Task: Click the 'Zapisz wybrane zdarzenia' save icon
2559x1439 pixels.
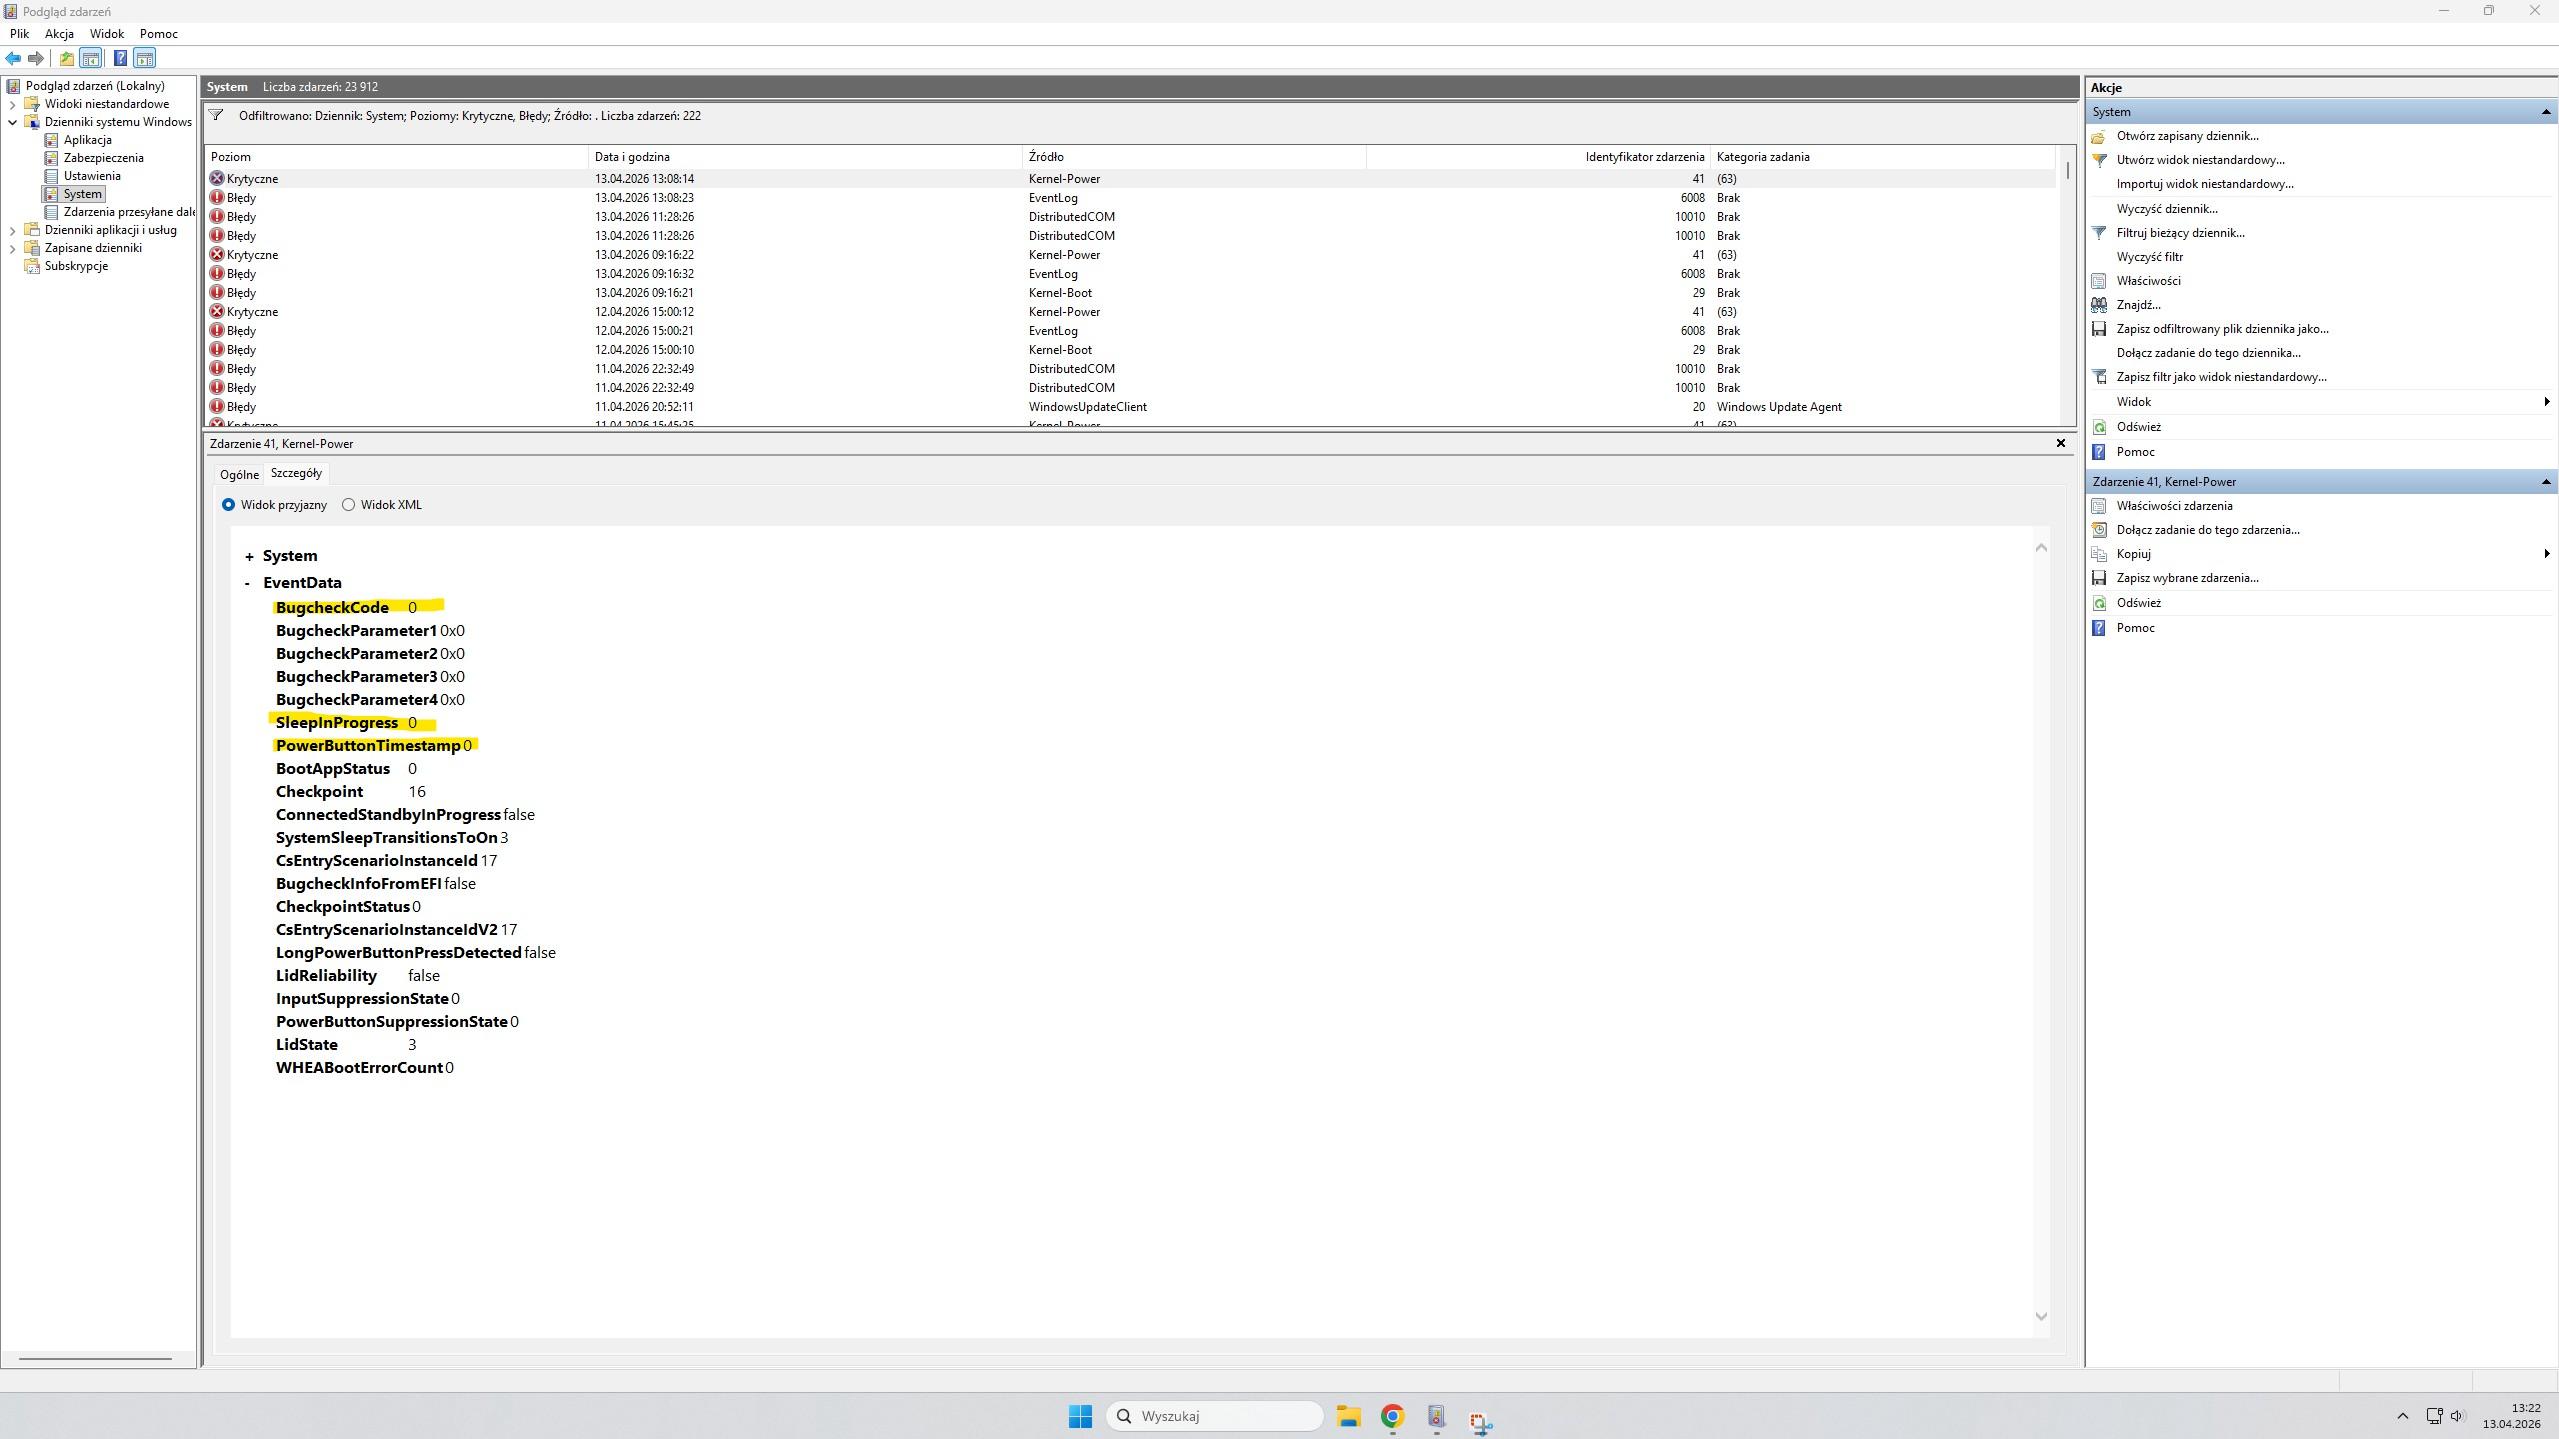Action: (2099, 578)
